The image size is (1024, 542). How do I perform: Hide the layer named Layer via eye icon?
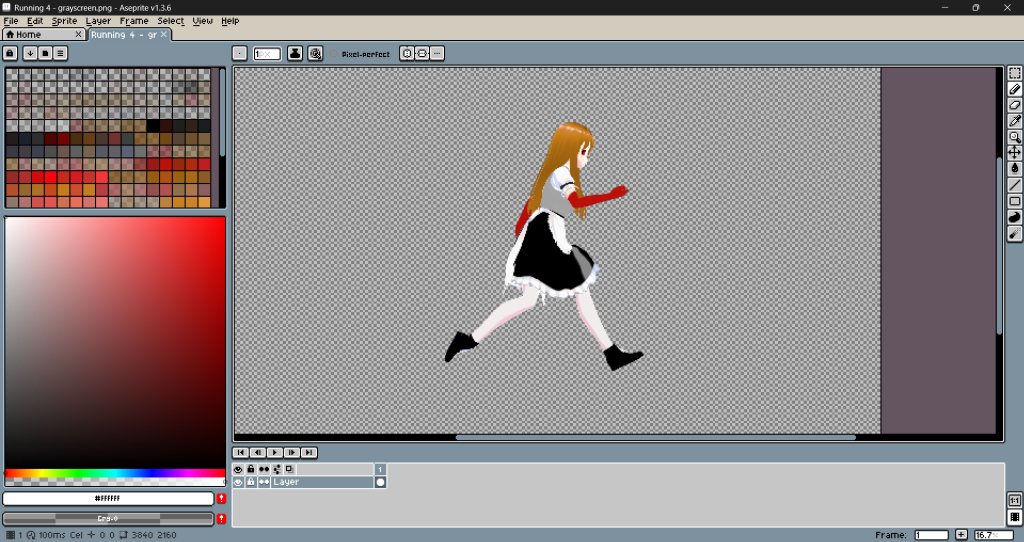pos(238,482)
